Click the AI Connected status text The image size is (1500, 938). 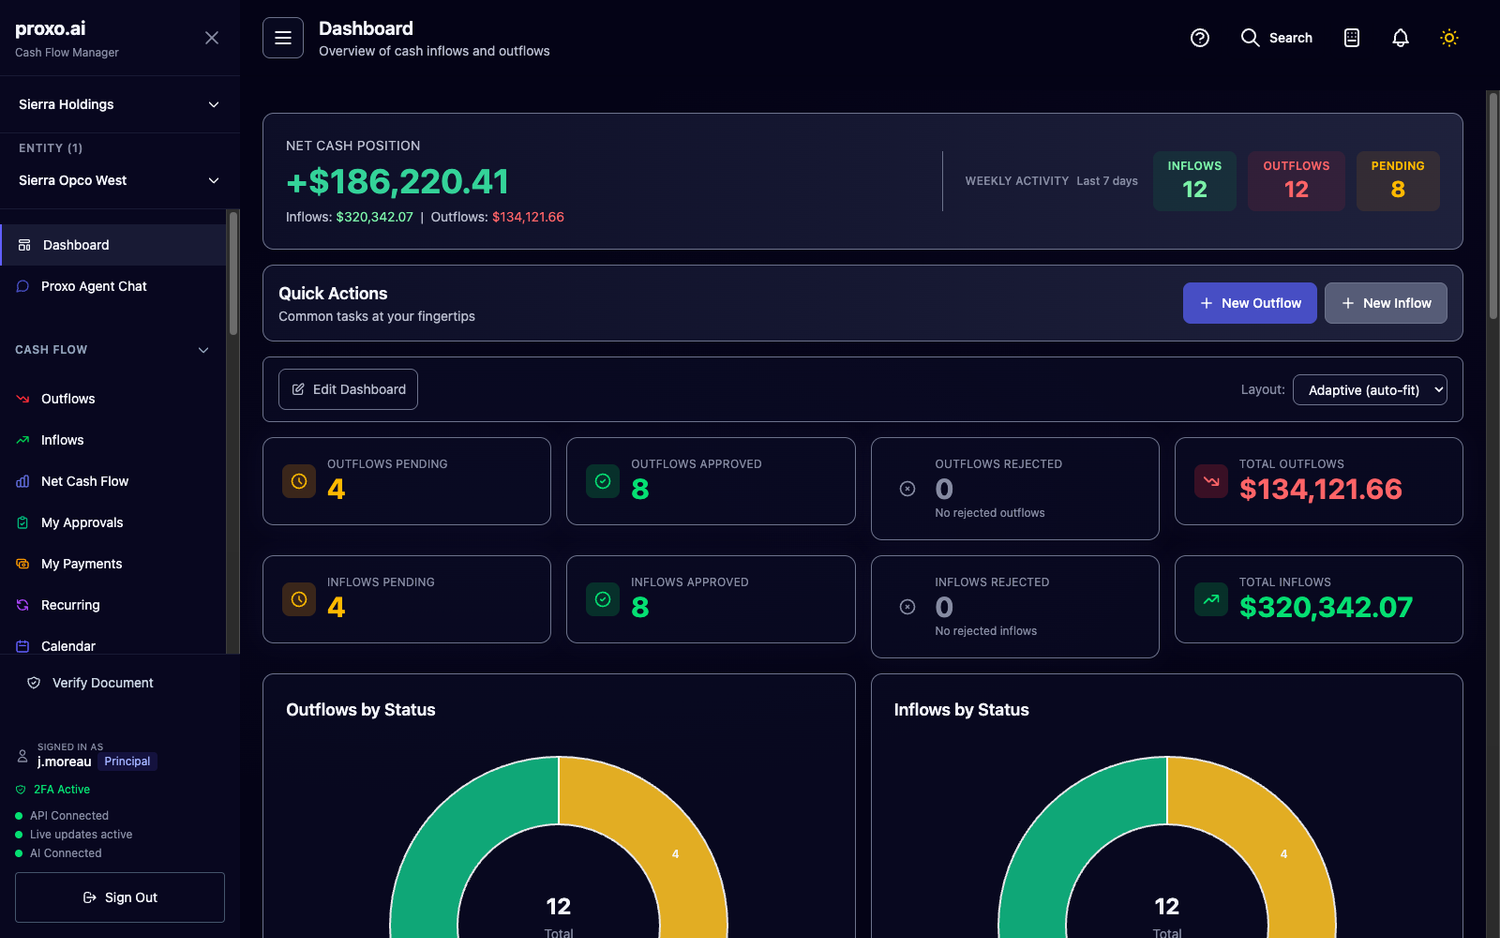[66, 854]
